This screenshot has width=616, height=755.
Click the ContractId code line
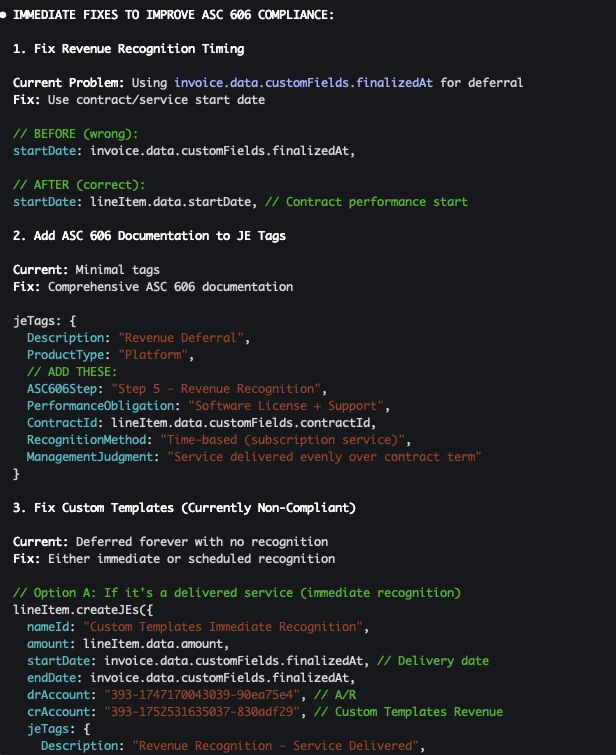click(x=201, y=423)
